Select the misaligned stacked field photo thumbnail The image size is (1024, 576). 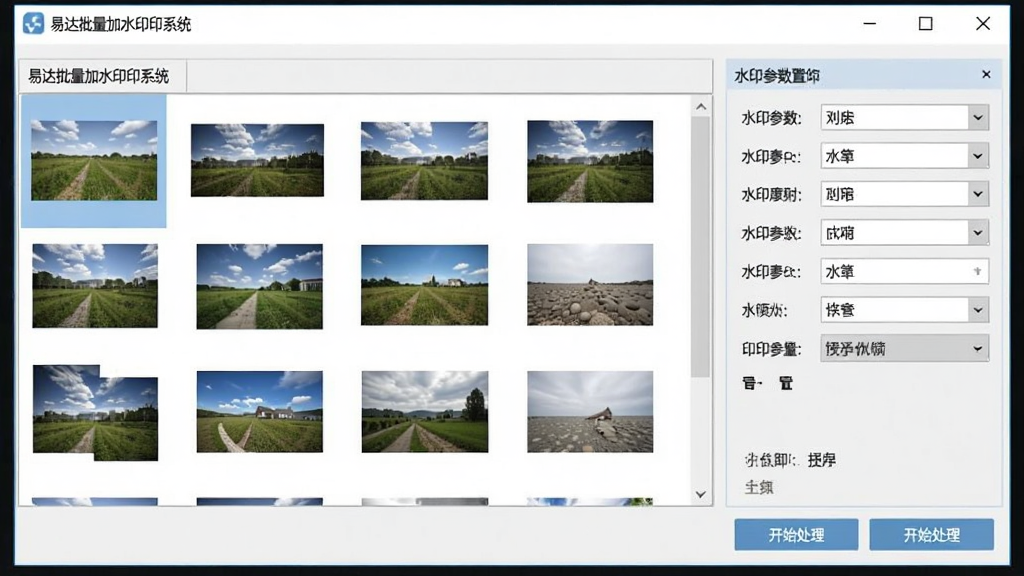(95, 413)
